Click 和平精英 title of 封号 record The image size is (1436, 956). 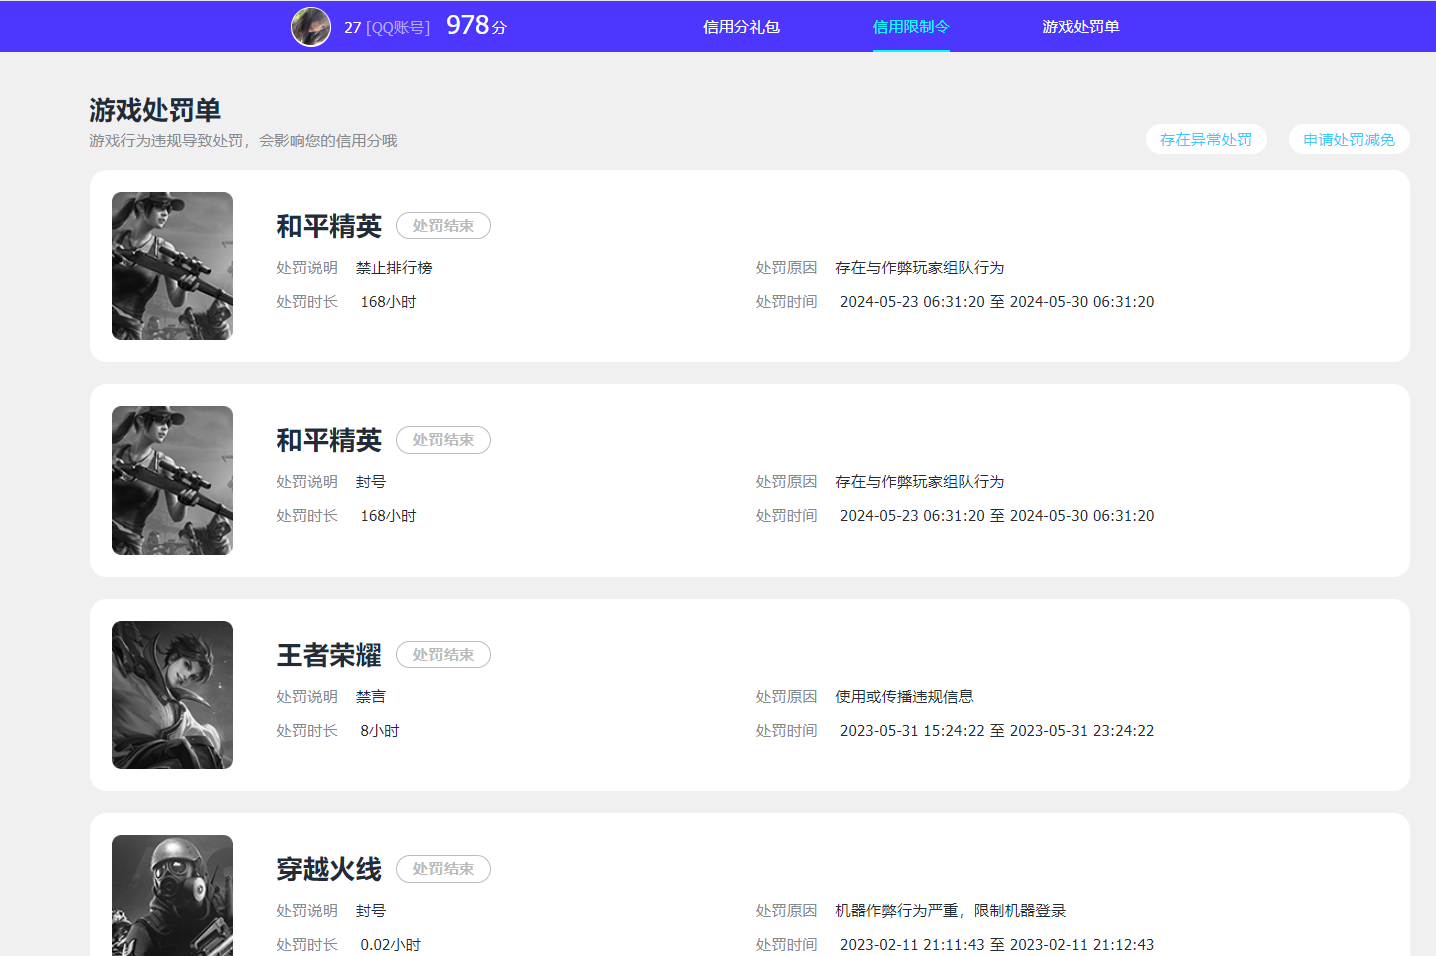pos(329,440)
